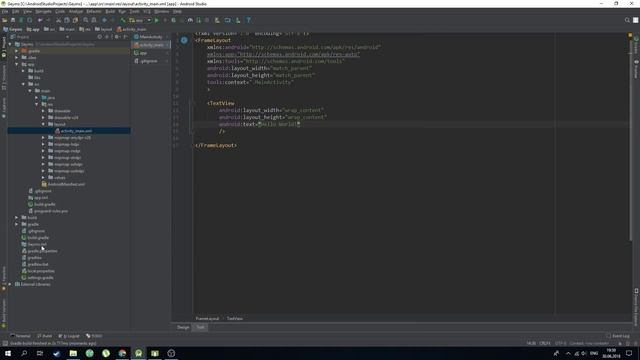This screenshot has height=360, width=640.
Task: Click the Project panel settings gear icon
Action: click(x=117, y=37)
